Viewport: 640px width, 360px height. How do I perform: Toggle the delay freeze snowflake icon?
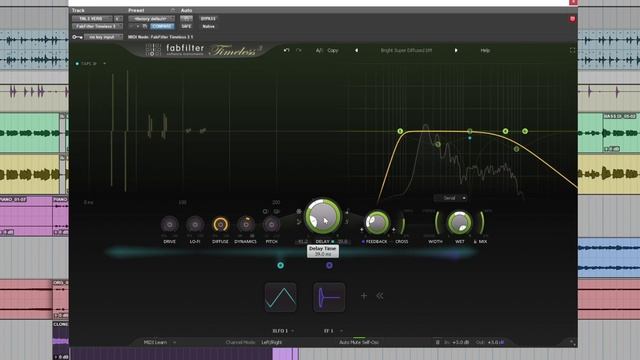pyautogui.click(x=299, y=211)
